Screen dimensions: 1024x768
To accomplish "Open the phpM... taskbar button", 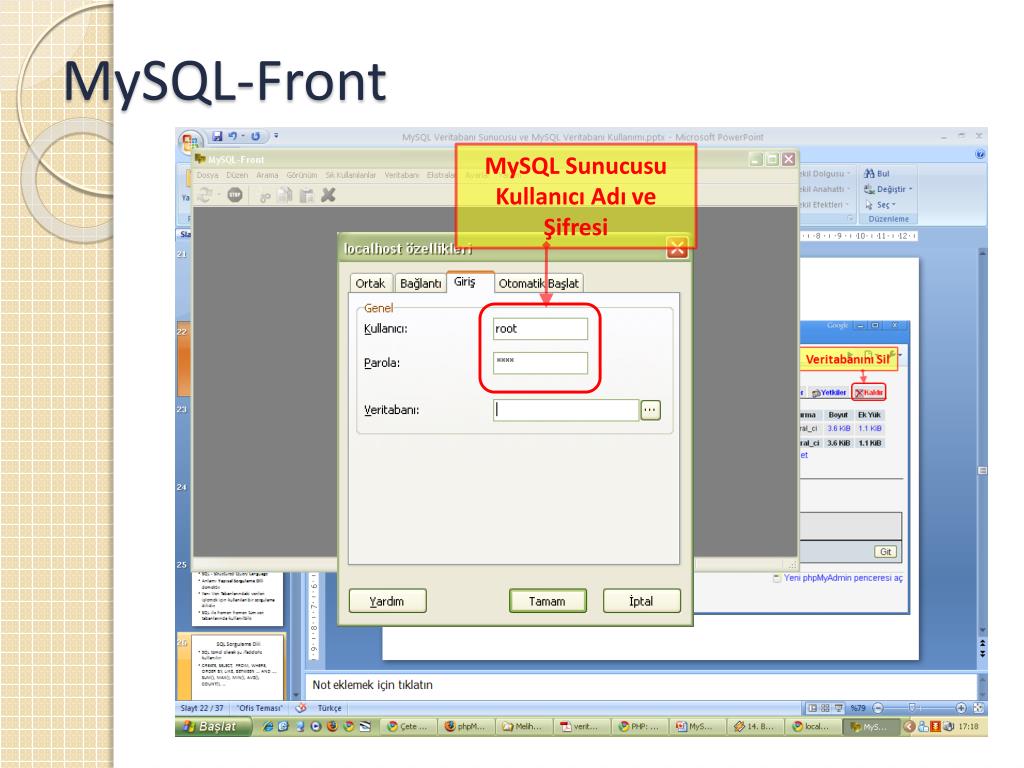I will [465, 726].
